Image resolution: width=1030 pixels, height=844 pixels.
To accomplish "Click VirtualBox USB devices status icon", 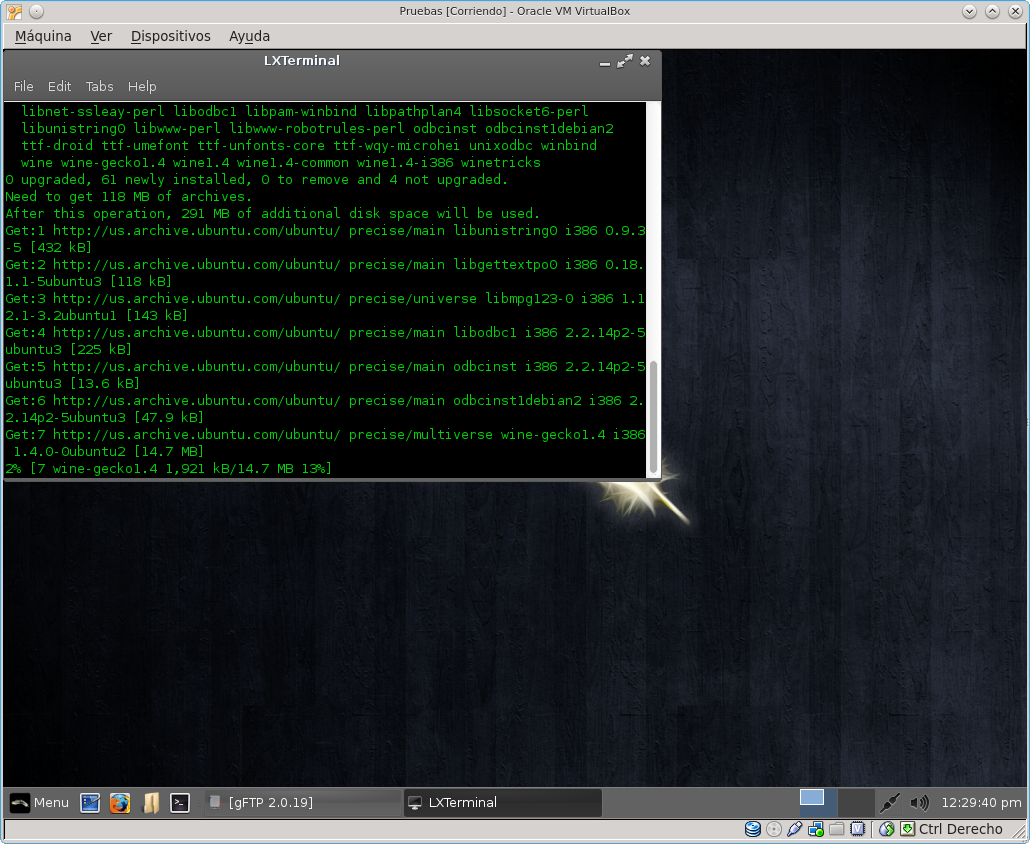I will tap(795, 829).
